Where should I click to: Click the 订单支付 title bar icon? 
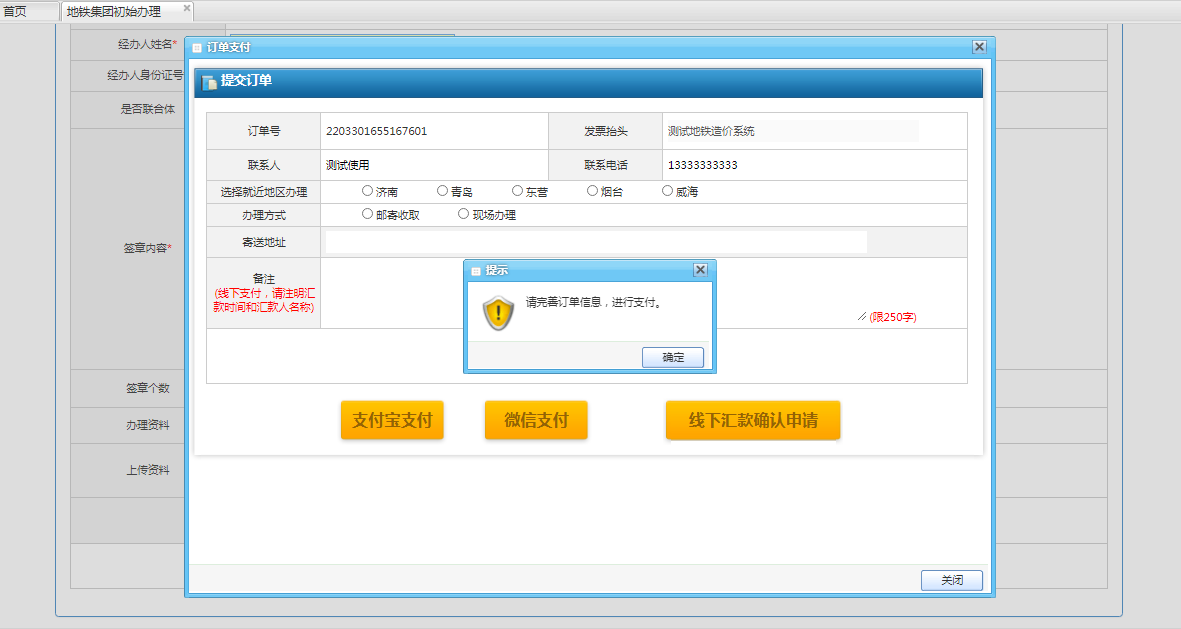[x=197, y=47]
